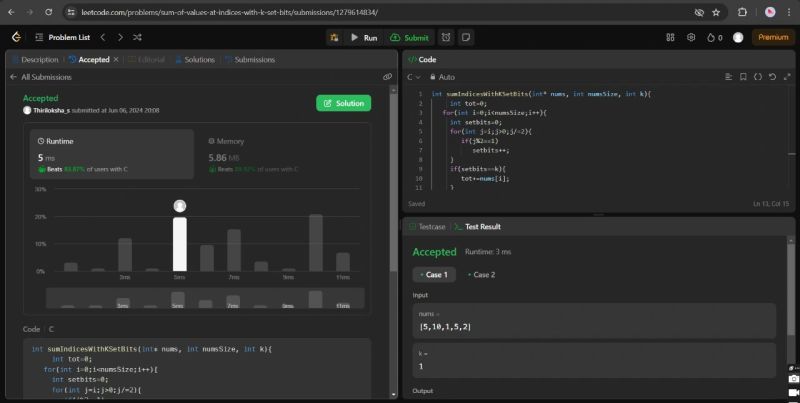
Task: Open the LeetCode home logo
Action: 16,37
